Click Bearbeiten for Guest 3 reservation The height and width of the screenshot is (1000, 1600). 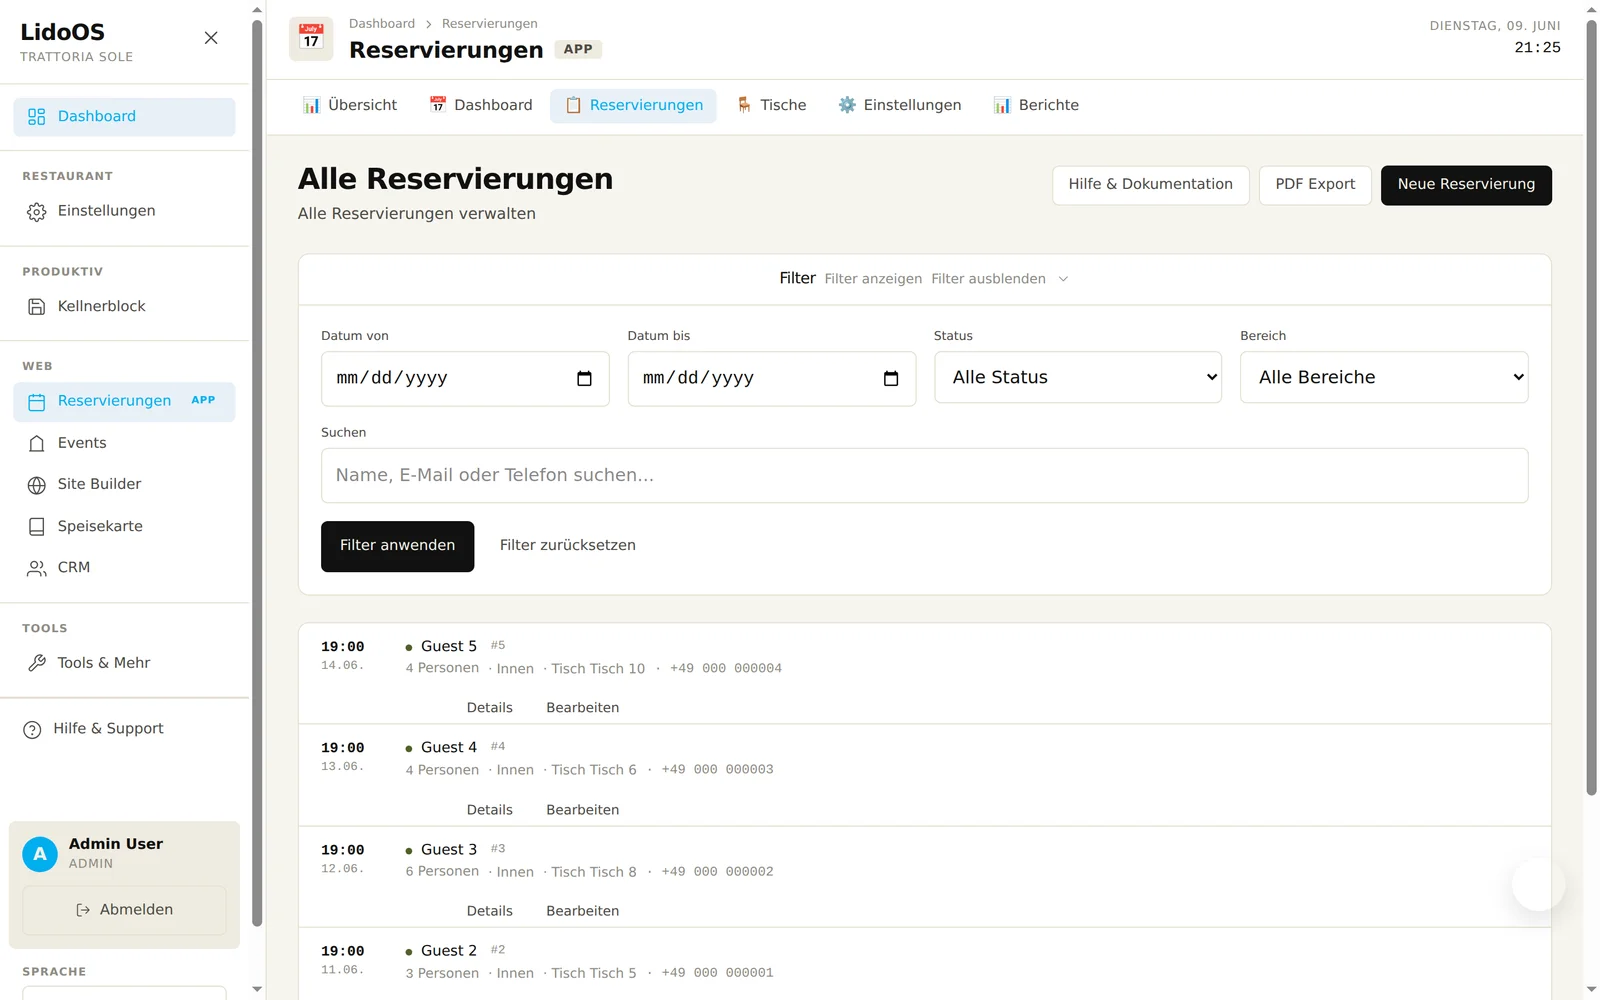583,911
